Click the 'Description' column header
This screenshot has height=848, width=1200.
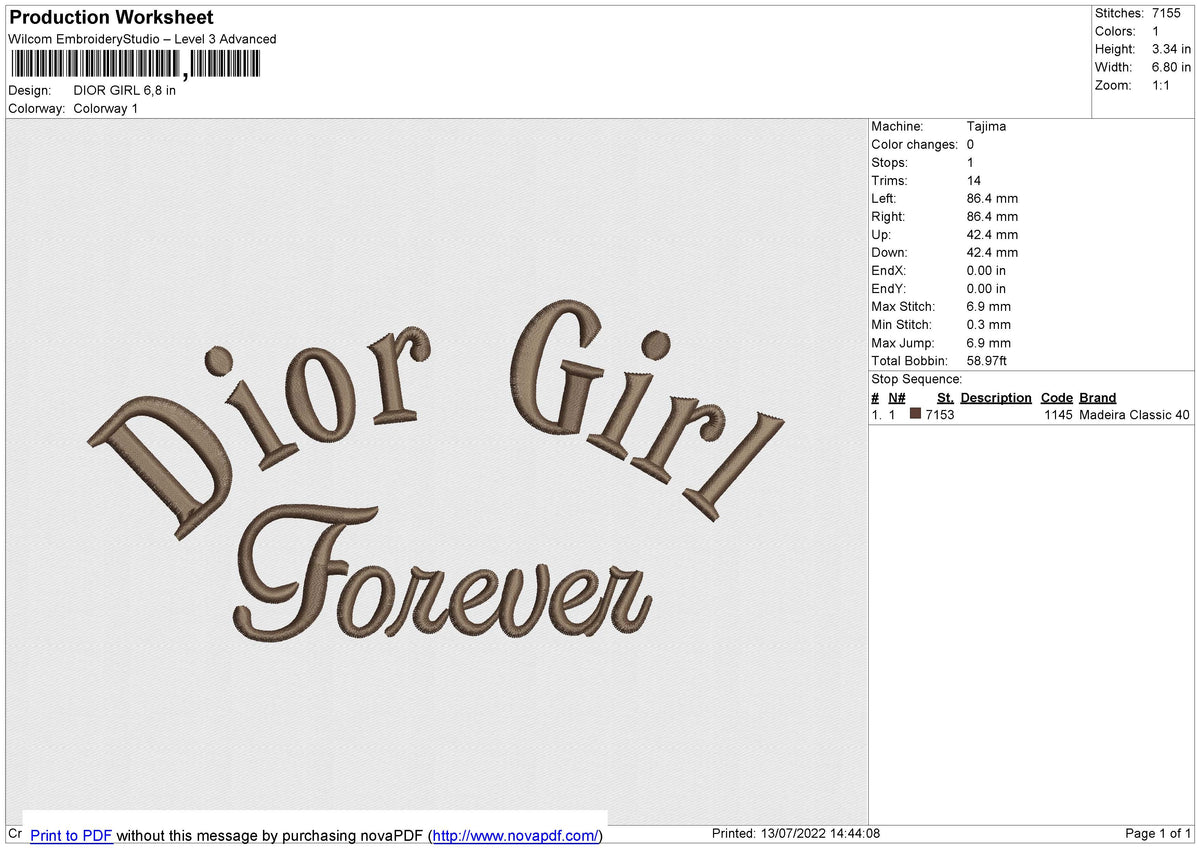click(x=996, y=397)
